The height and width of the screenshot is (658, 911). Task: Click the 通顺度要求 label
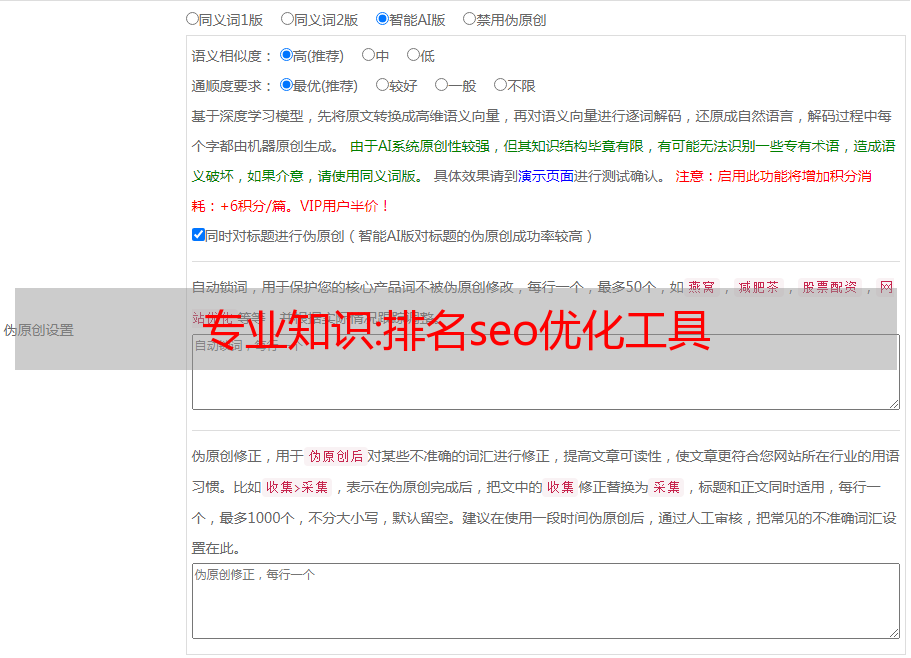pos(232,86)
